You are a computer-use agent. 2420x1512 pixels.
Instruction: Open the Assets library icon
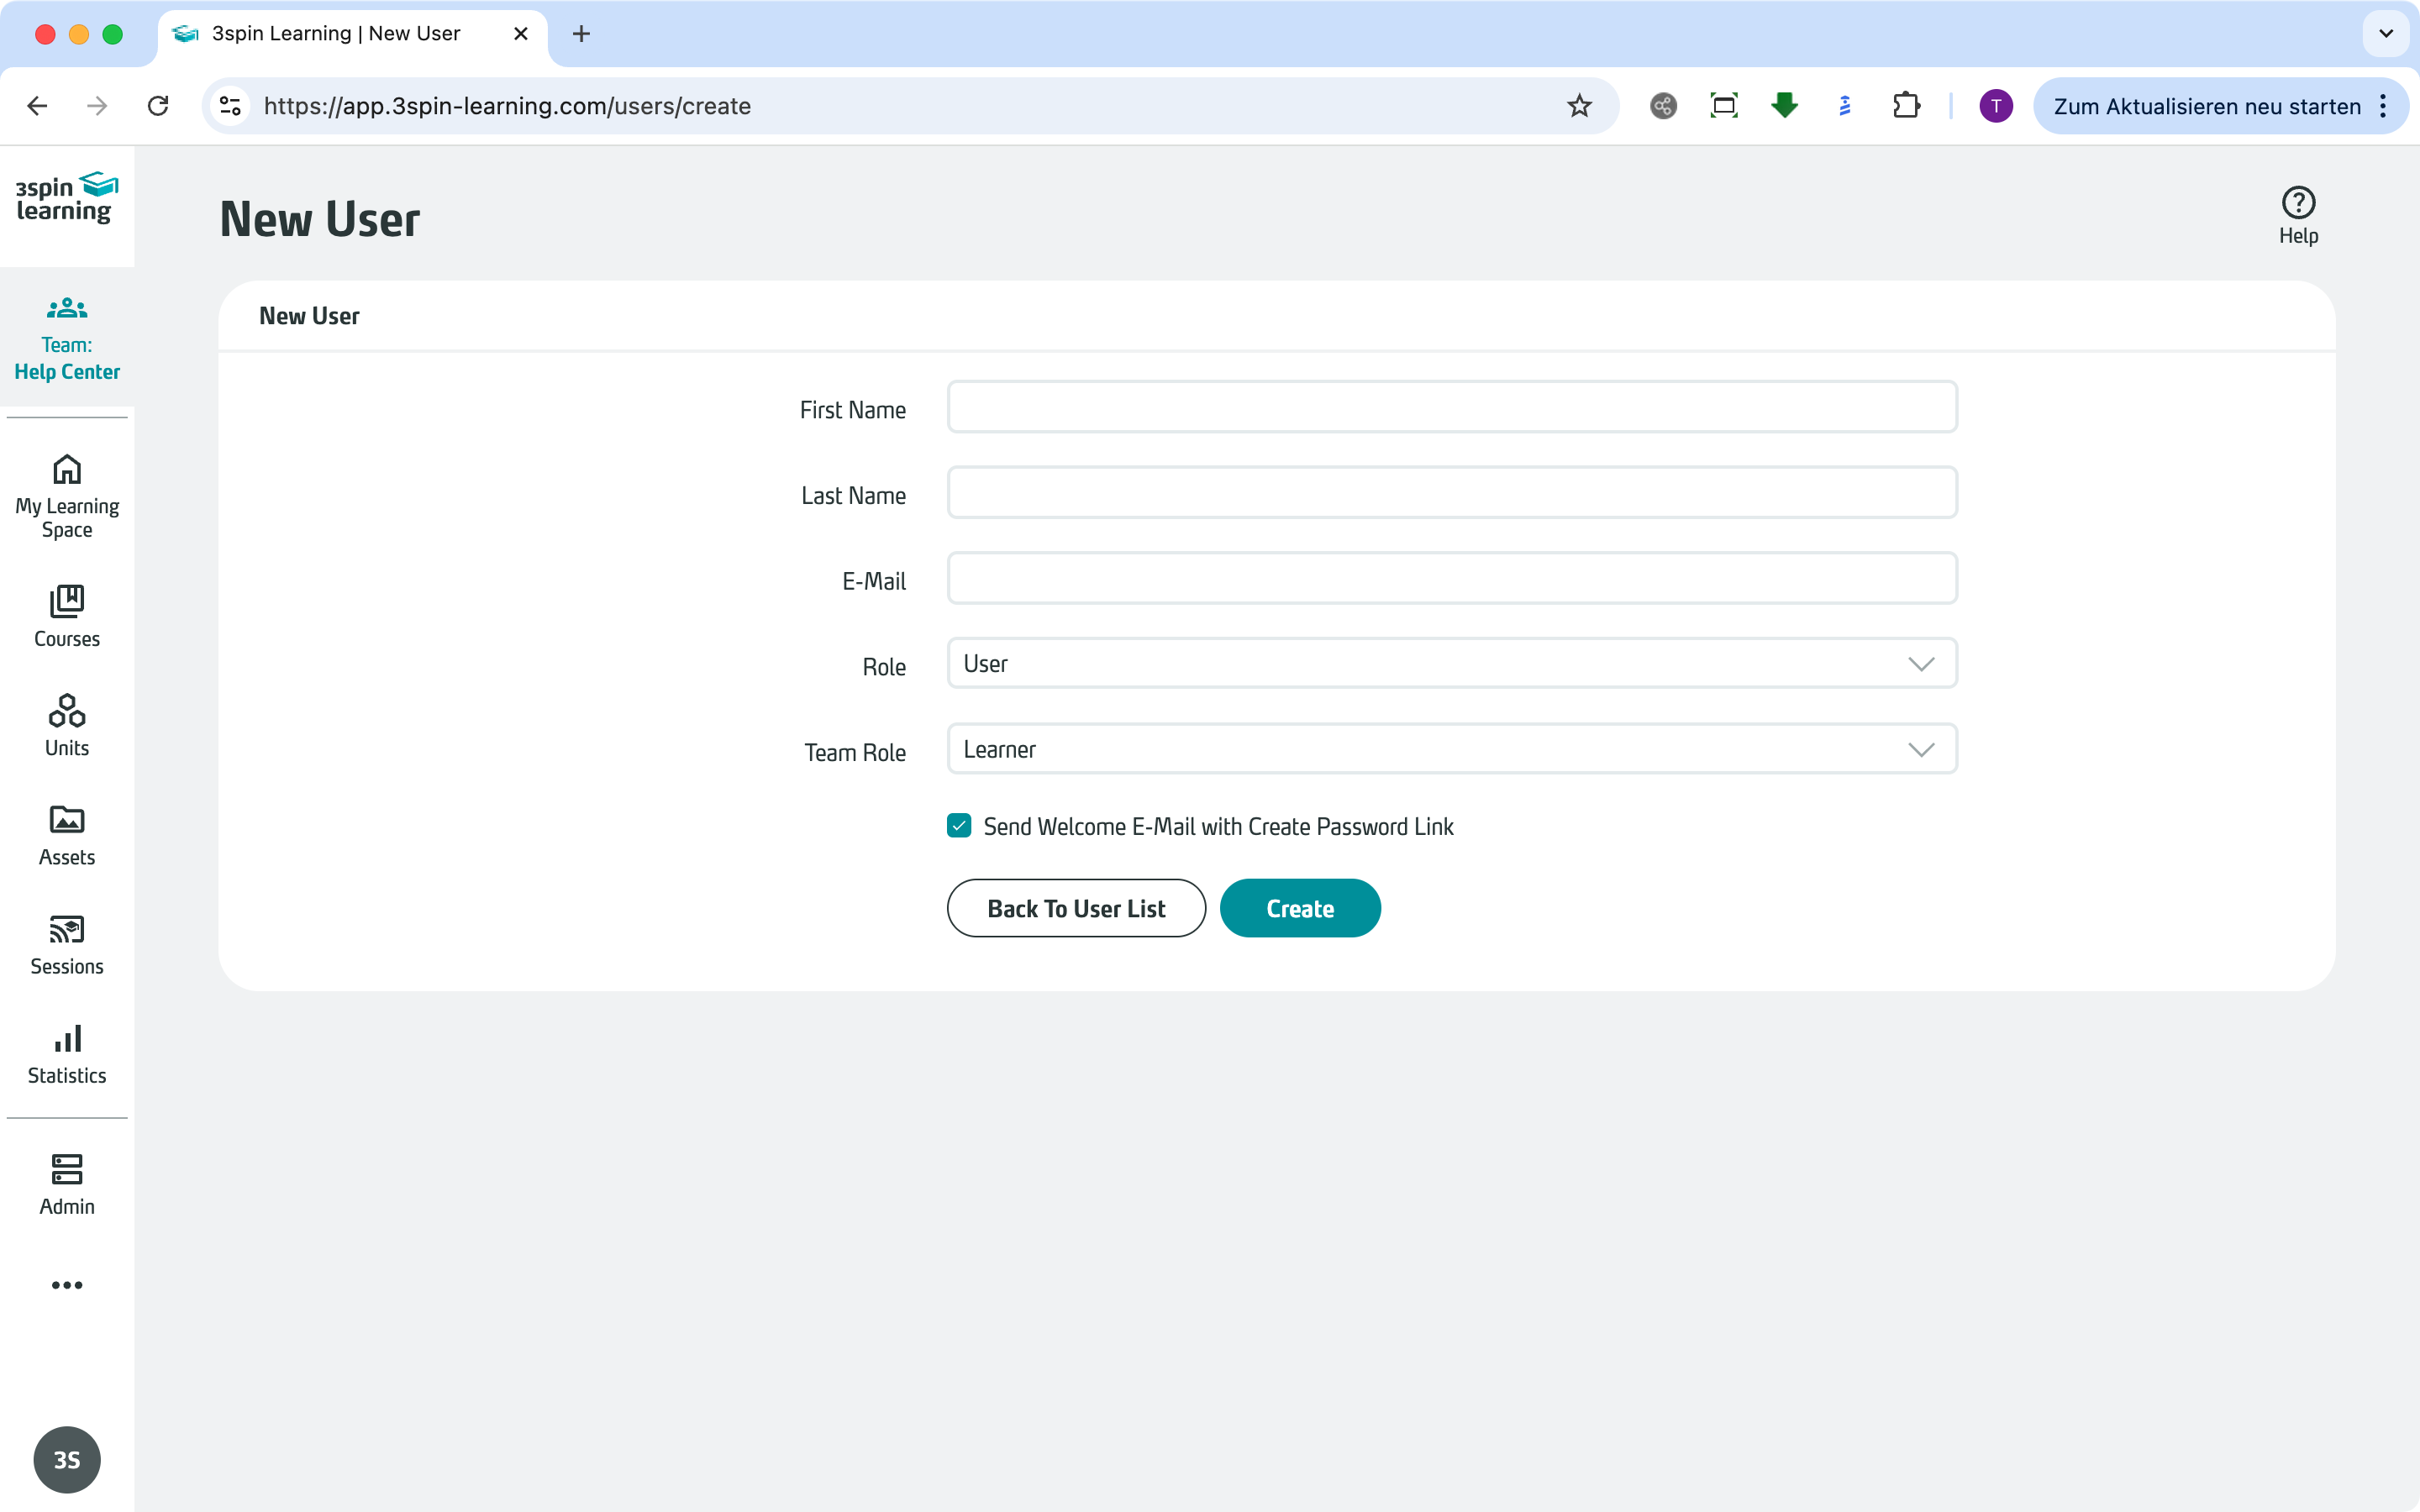click(67, 820)
